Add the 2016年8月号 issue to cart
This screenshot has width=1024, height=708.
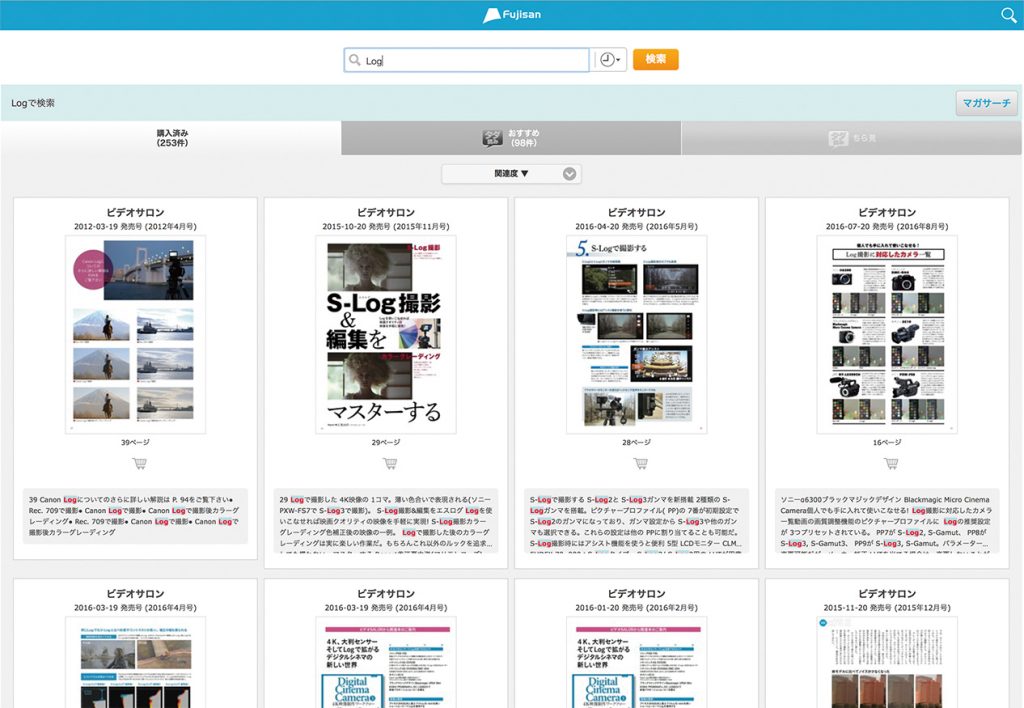click(x=891, y=463)
